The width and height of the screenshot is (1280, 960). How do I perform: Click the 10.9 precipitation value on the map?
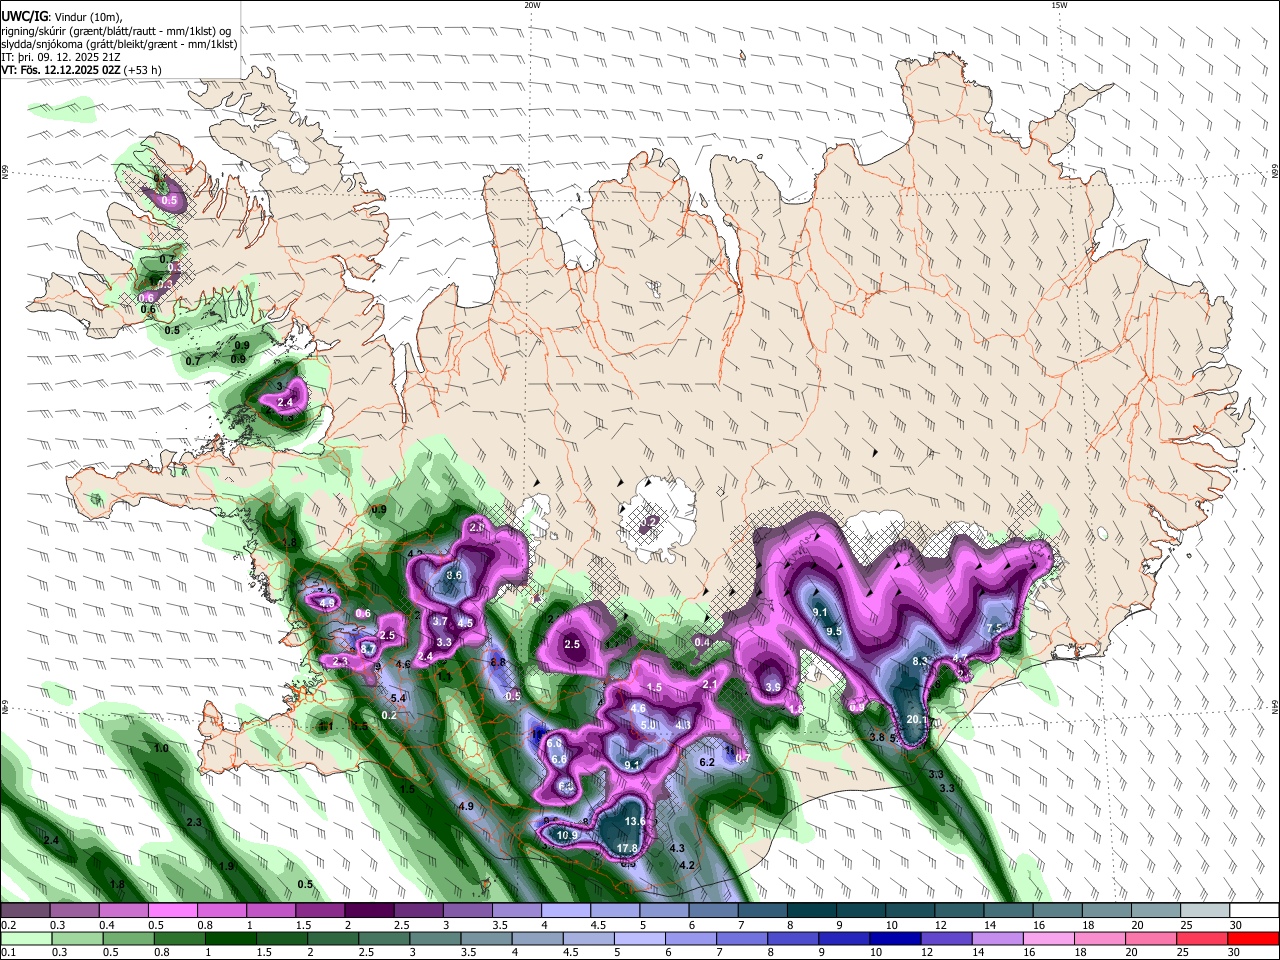point(567,836)
